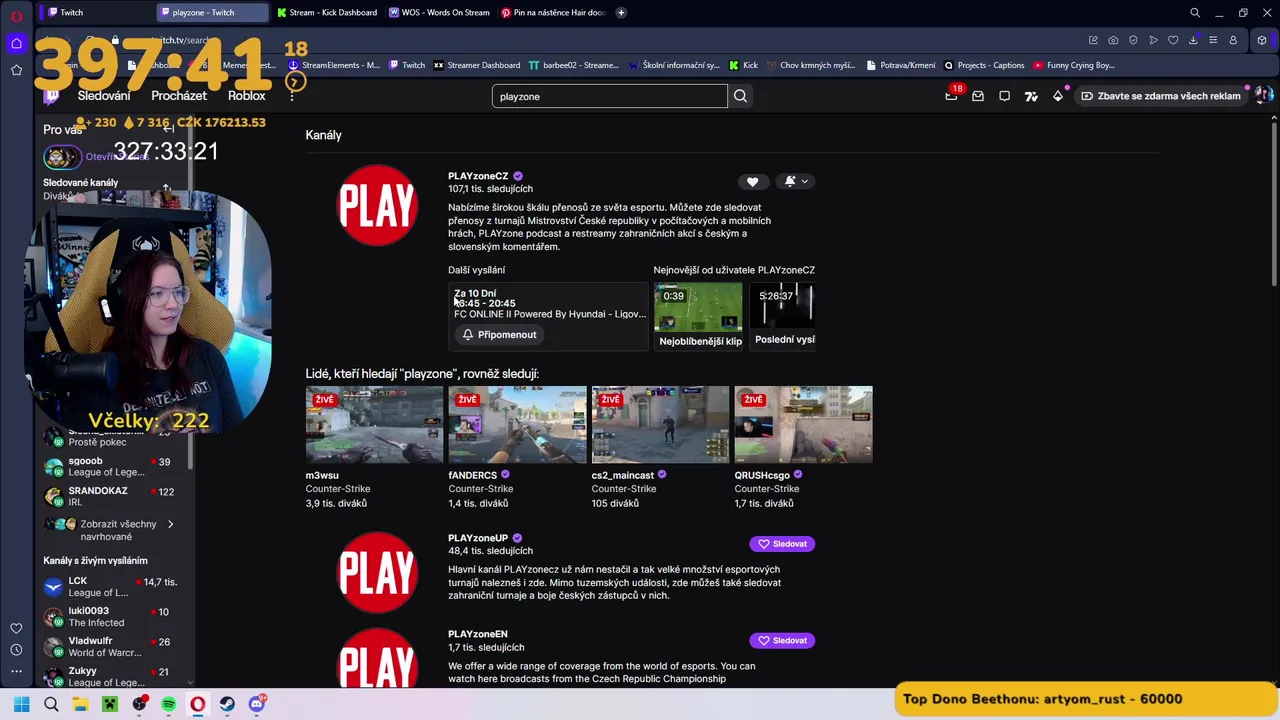Screen dimensions: 1280x720
Task: Switch to the Pinterest Hair tab
Action: pos(552,13)
